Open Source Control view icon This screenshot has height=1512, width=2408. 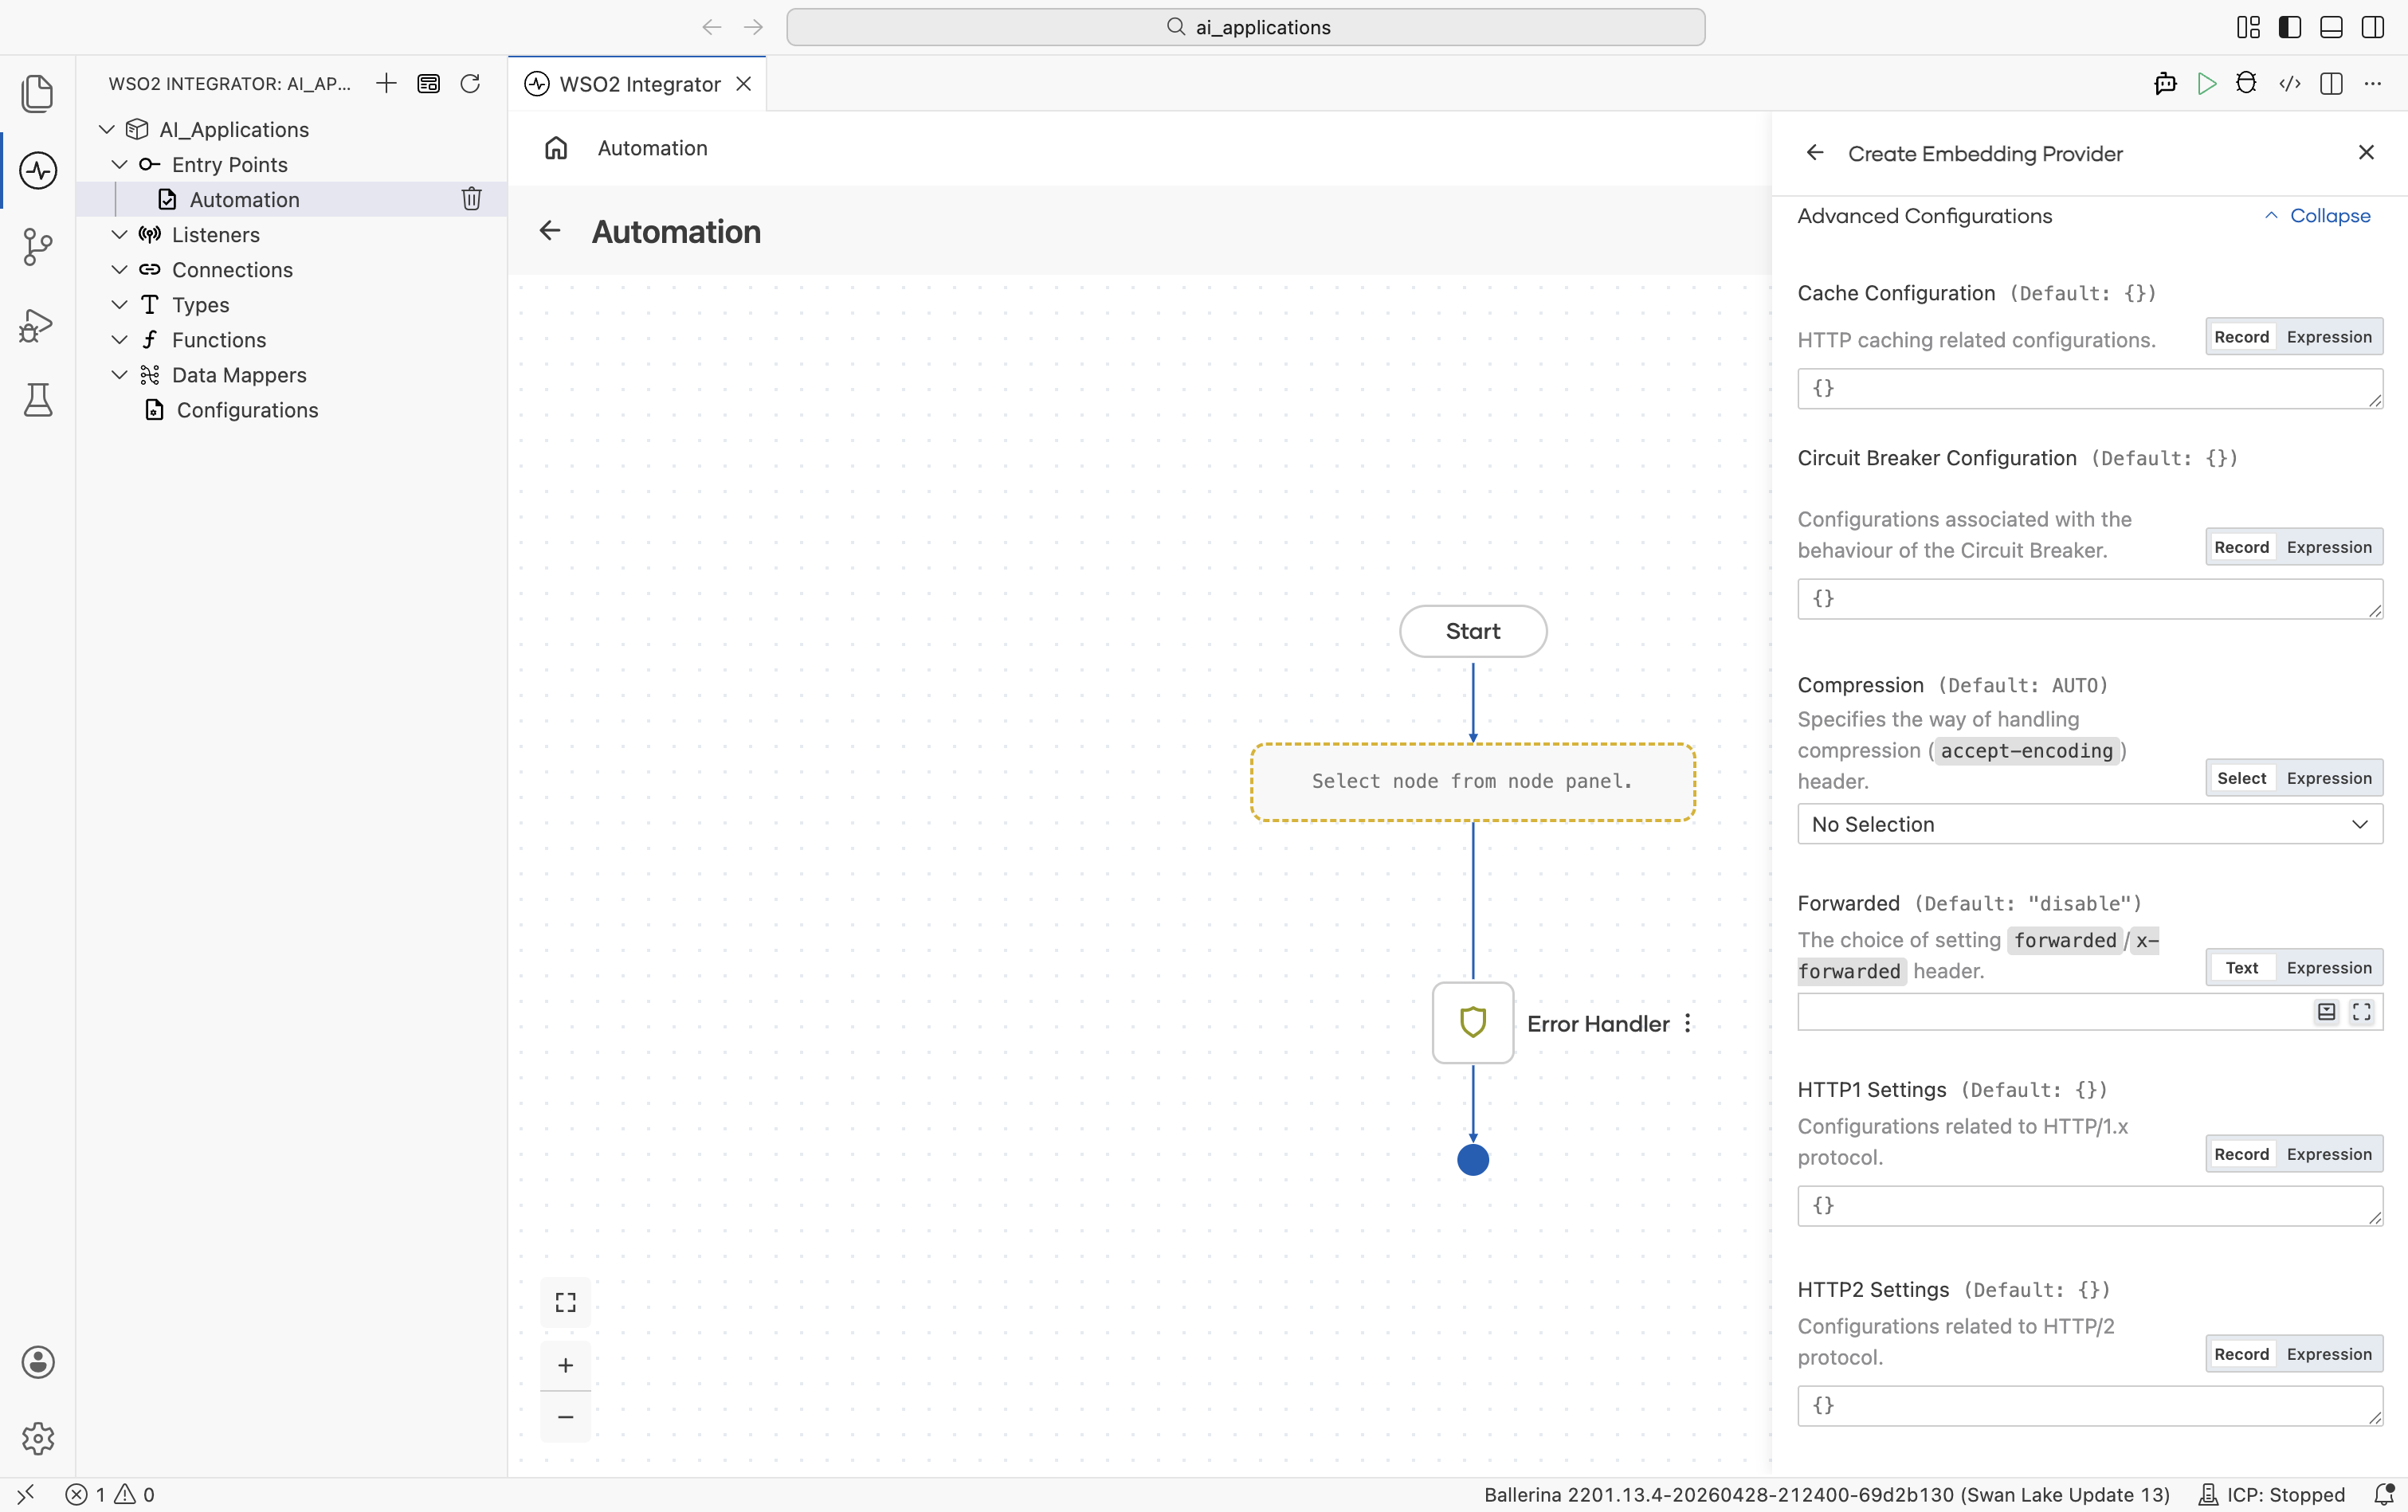click(x=38, y=247)
